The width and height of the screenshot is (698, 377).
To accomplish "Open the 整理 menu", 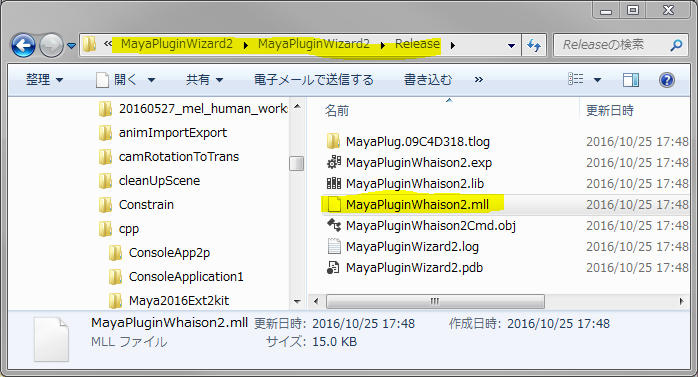I will 44,80.
